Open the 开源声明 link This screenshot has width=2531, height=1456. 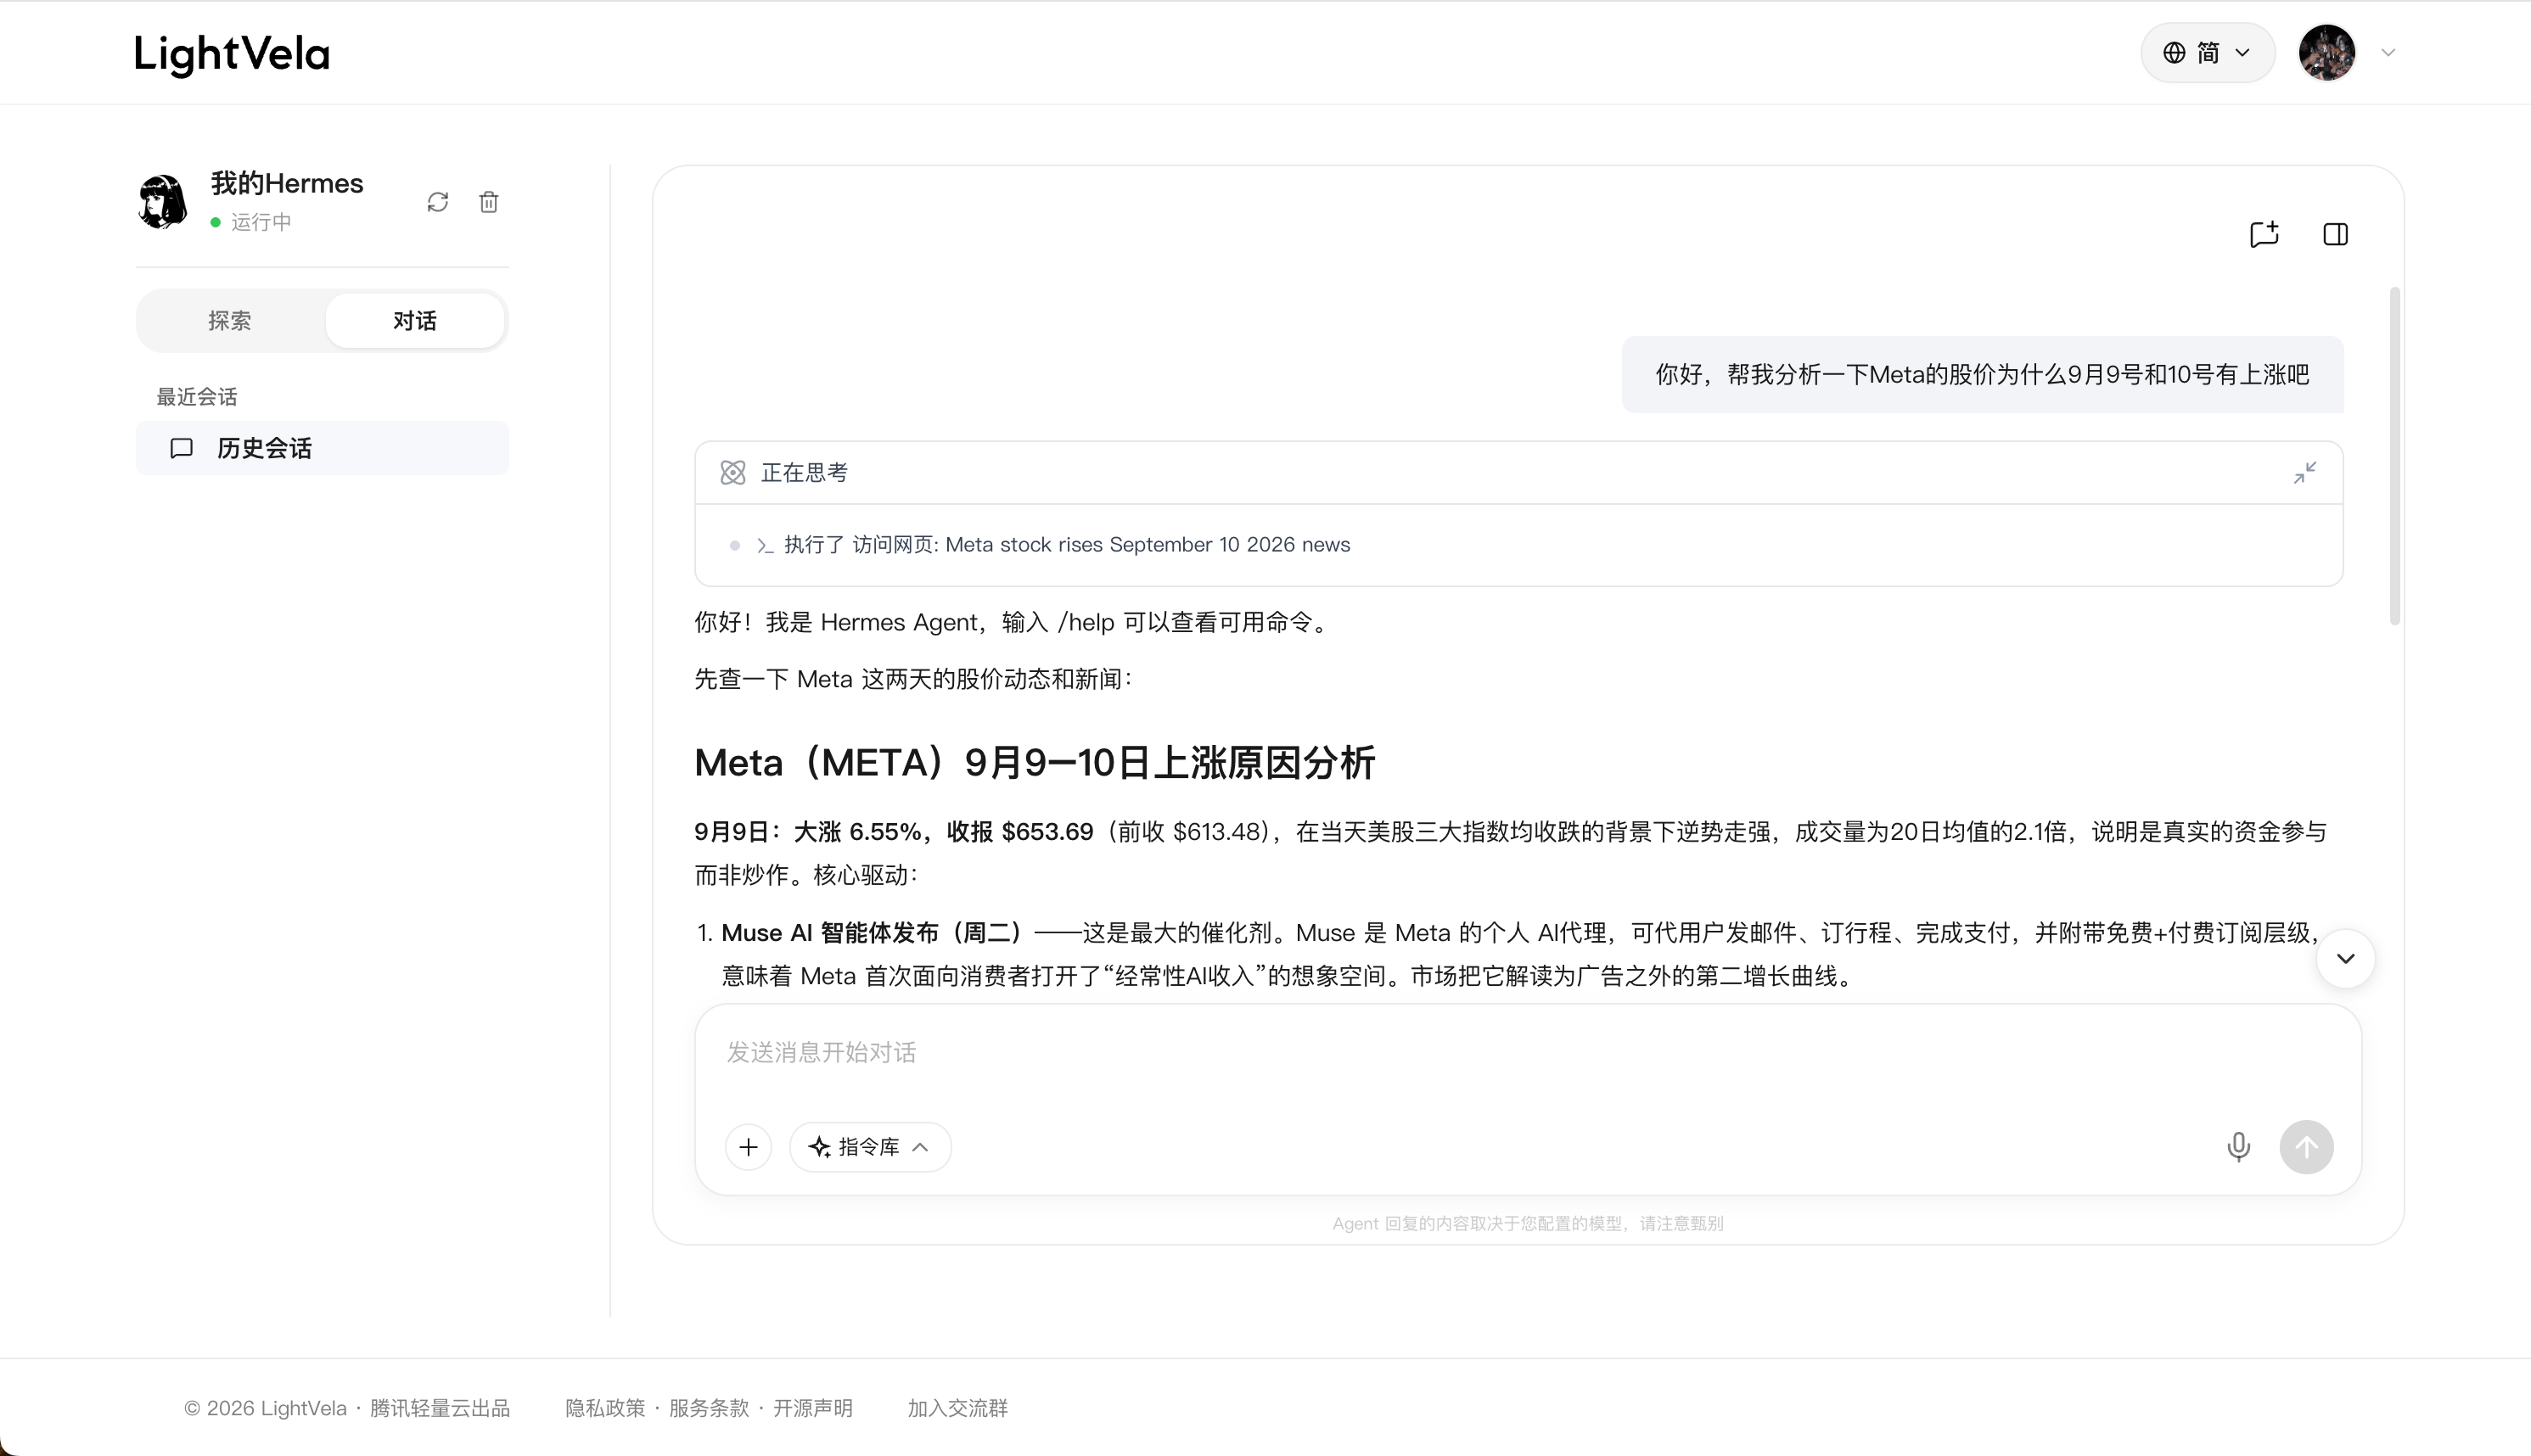pyautogui.click(x=812, y=1408)
